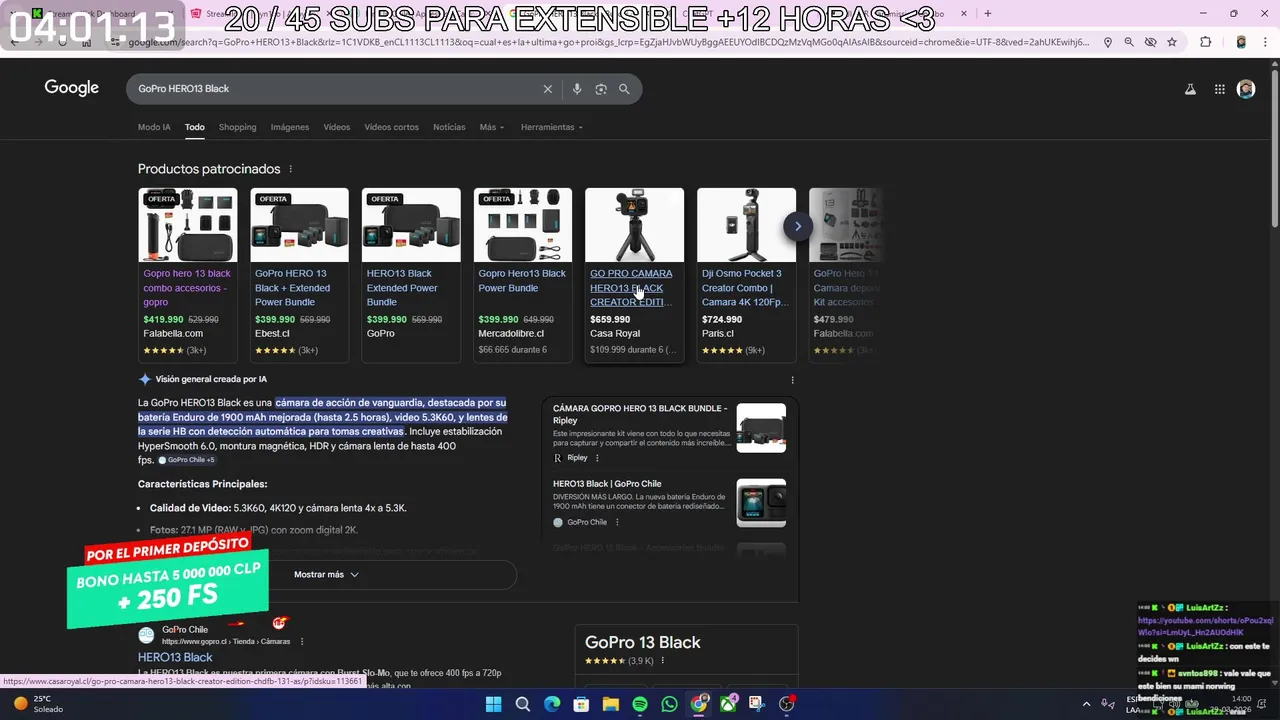This screenshot has height=720, width=1280.
Task: Open OBS Studio from the taskbar
Action: click(x=787, y=704)
